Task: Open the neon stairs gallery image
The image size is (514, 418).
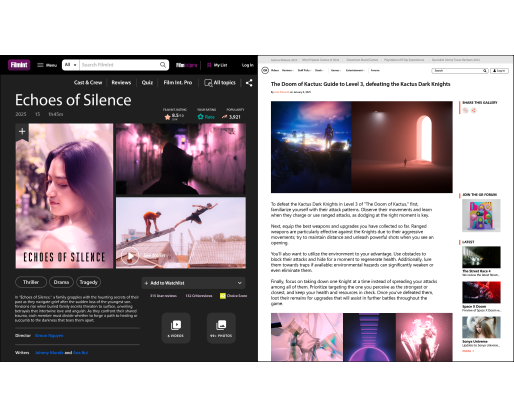Action: pyautogui.click(x=369, y=337)
